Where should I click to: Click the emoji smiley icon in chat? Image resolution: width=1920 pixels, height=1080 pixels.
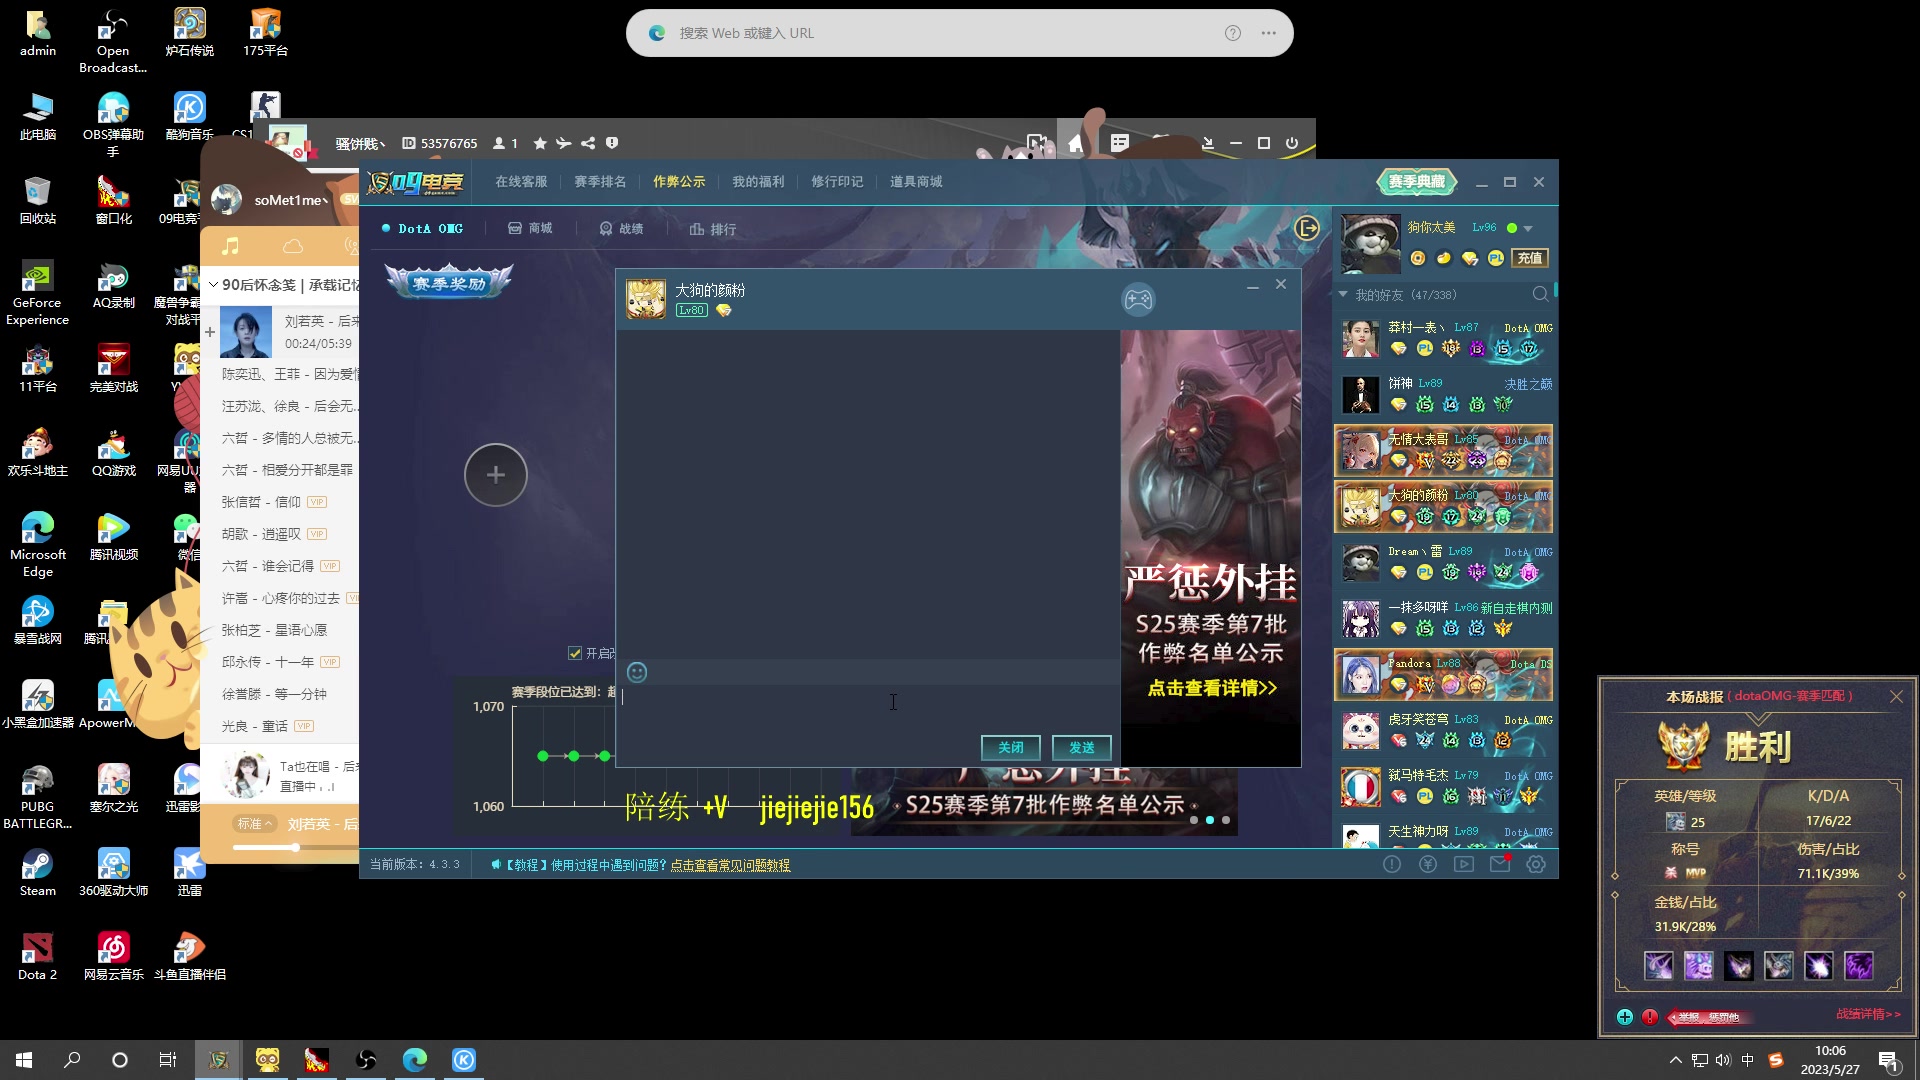(x=637, y=673)
